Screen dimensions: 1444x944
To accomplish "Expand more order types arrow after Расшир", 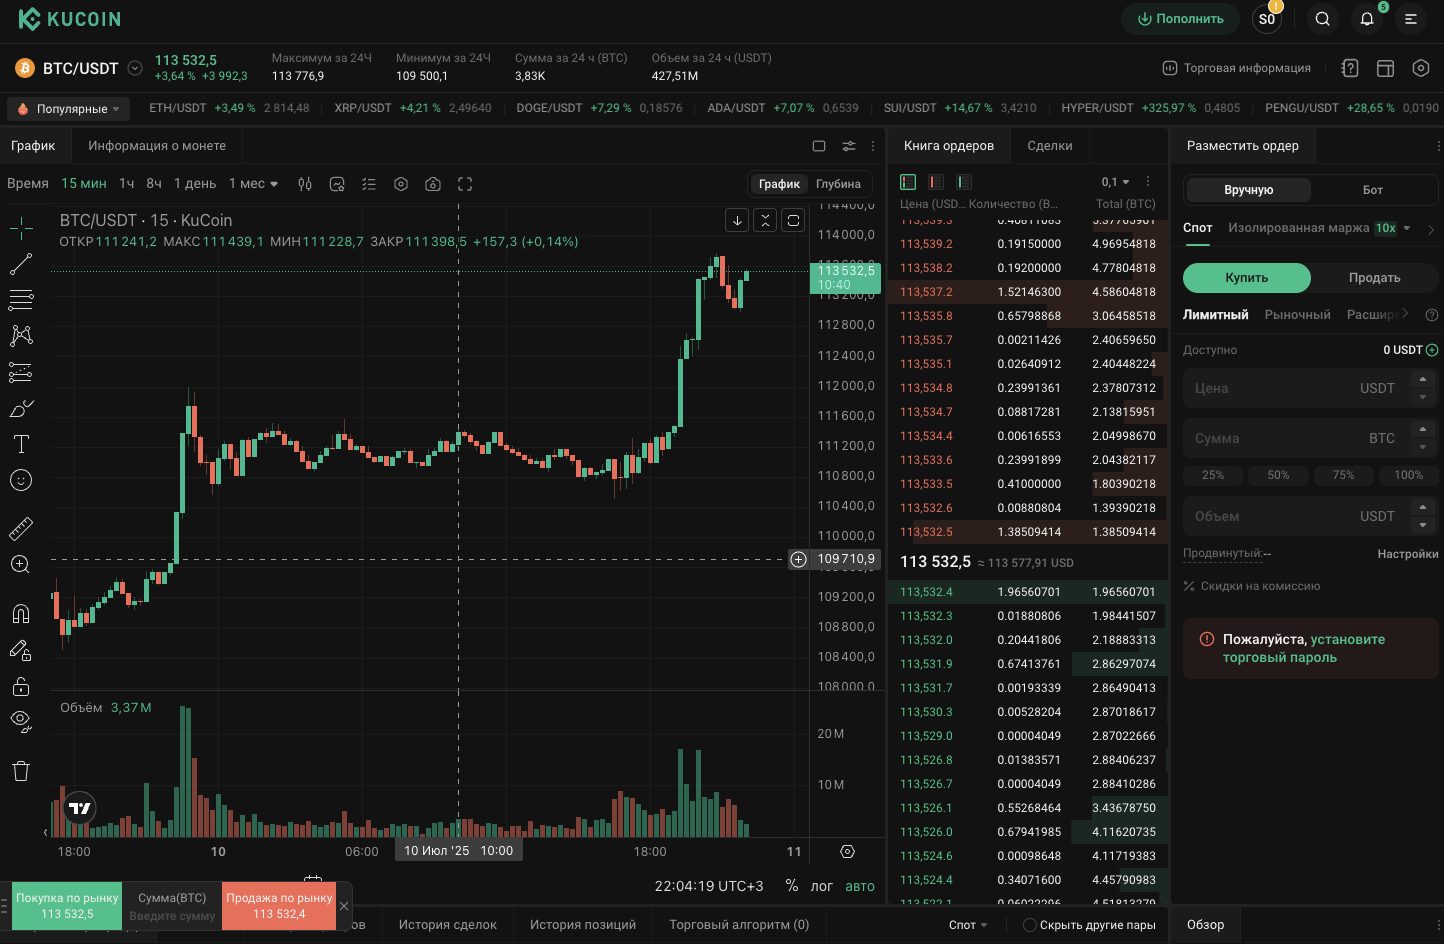I will (x=1405, y=314).
